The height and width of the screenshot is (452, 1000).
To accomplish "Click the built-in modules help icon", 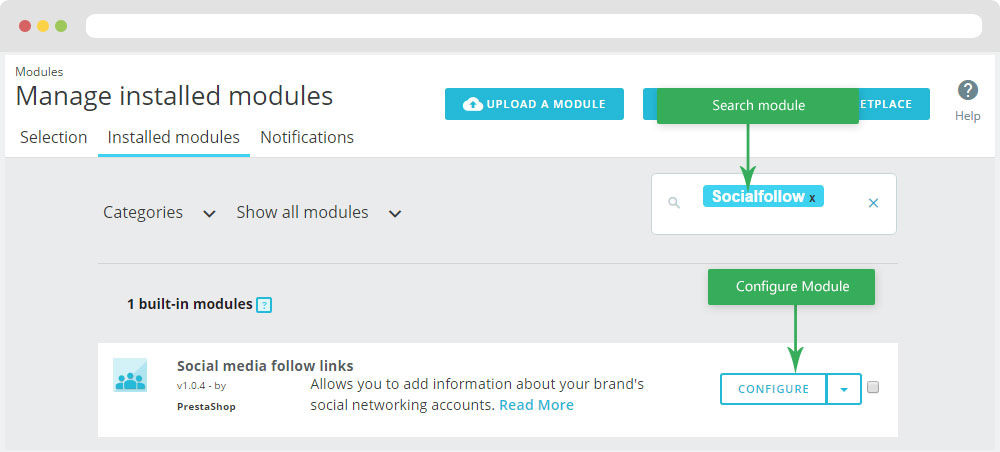I will [x=264, y=305].
